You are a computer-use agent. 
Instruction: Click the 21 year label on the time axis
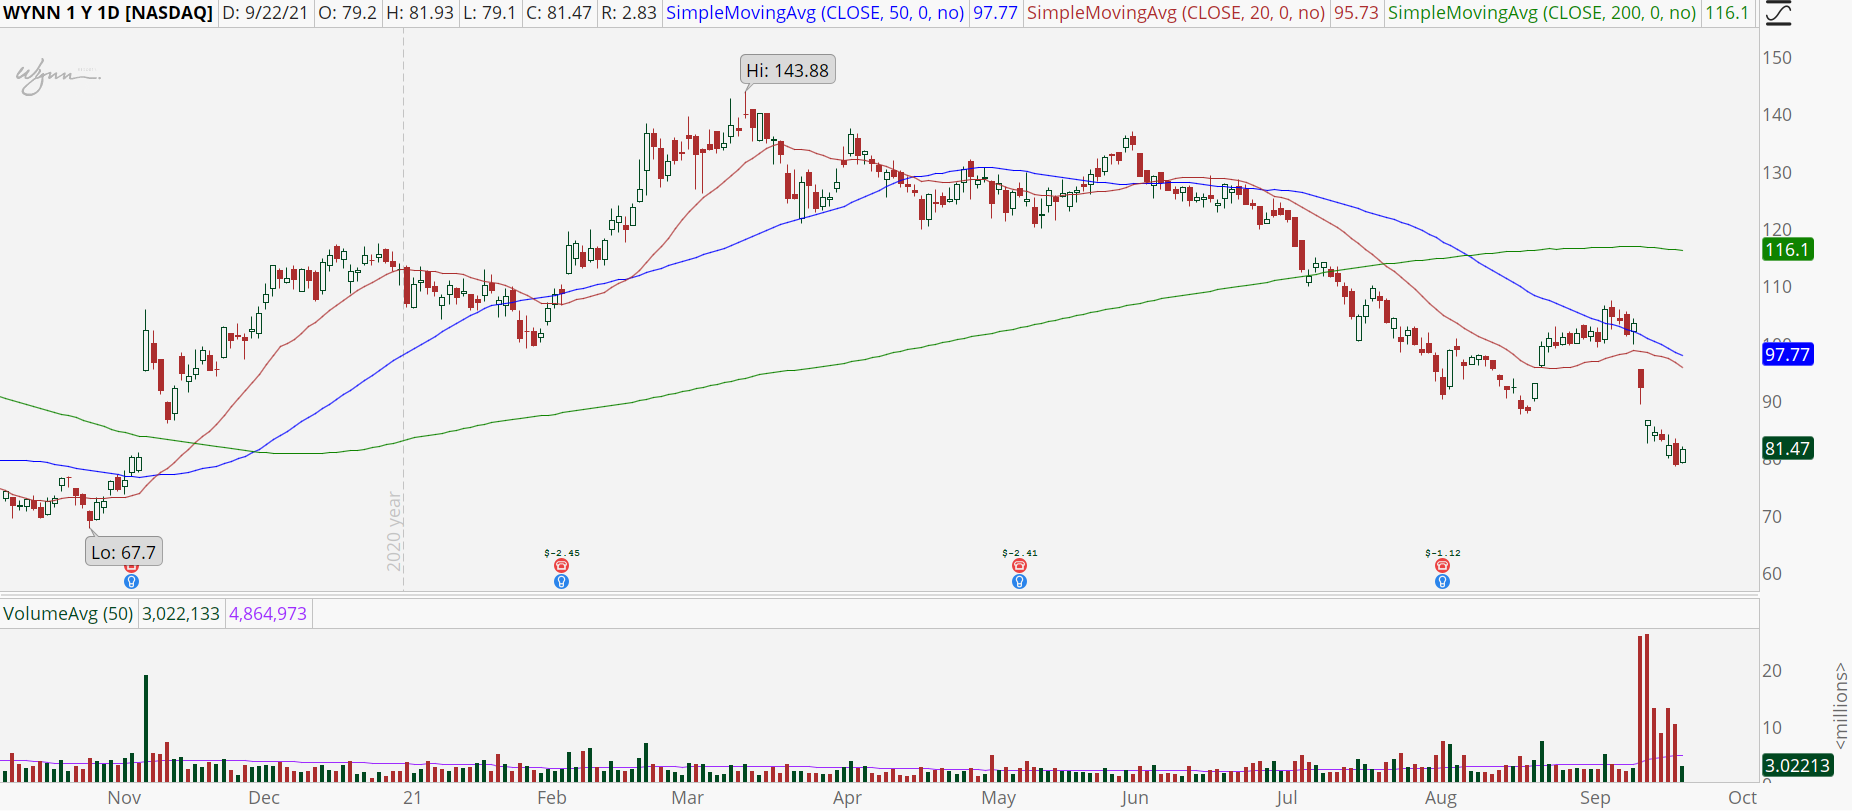click(412, 797)
